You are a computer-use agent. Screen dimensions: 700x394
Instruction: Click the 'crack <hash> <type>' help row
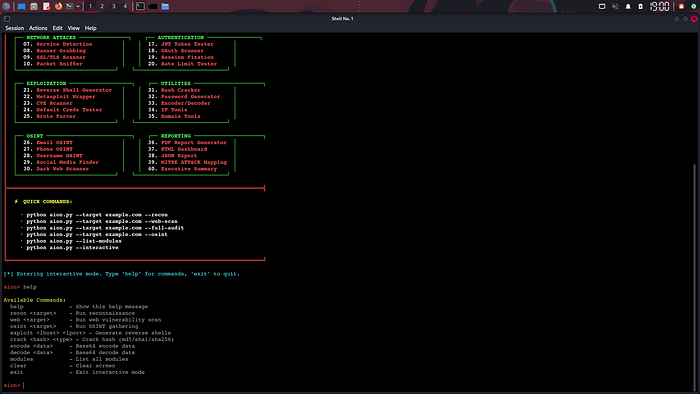click(92, 339)
